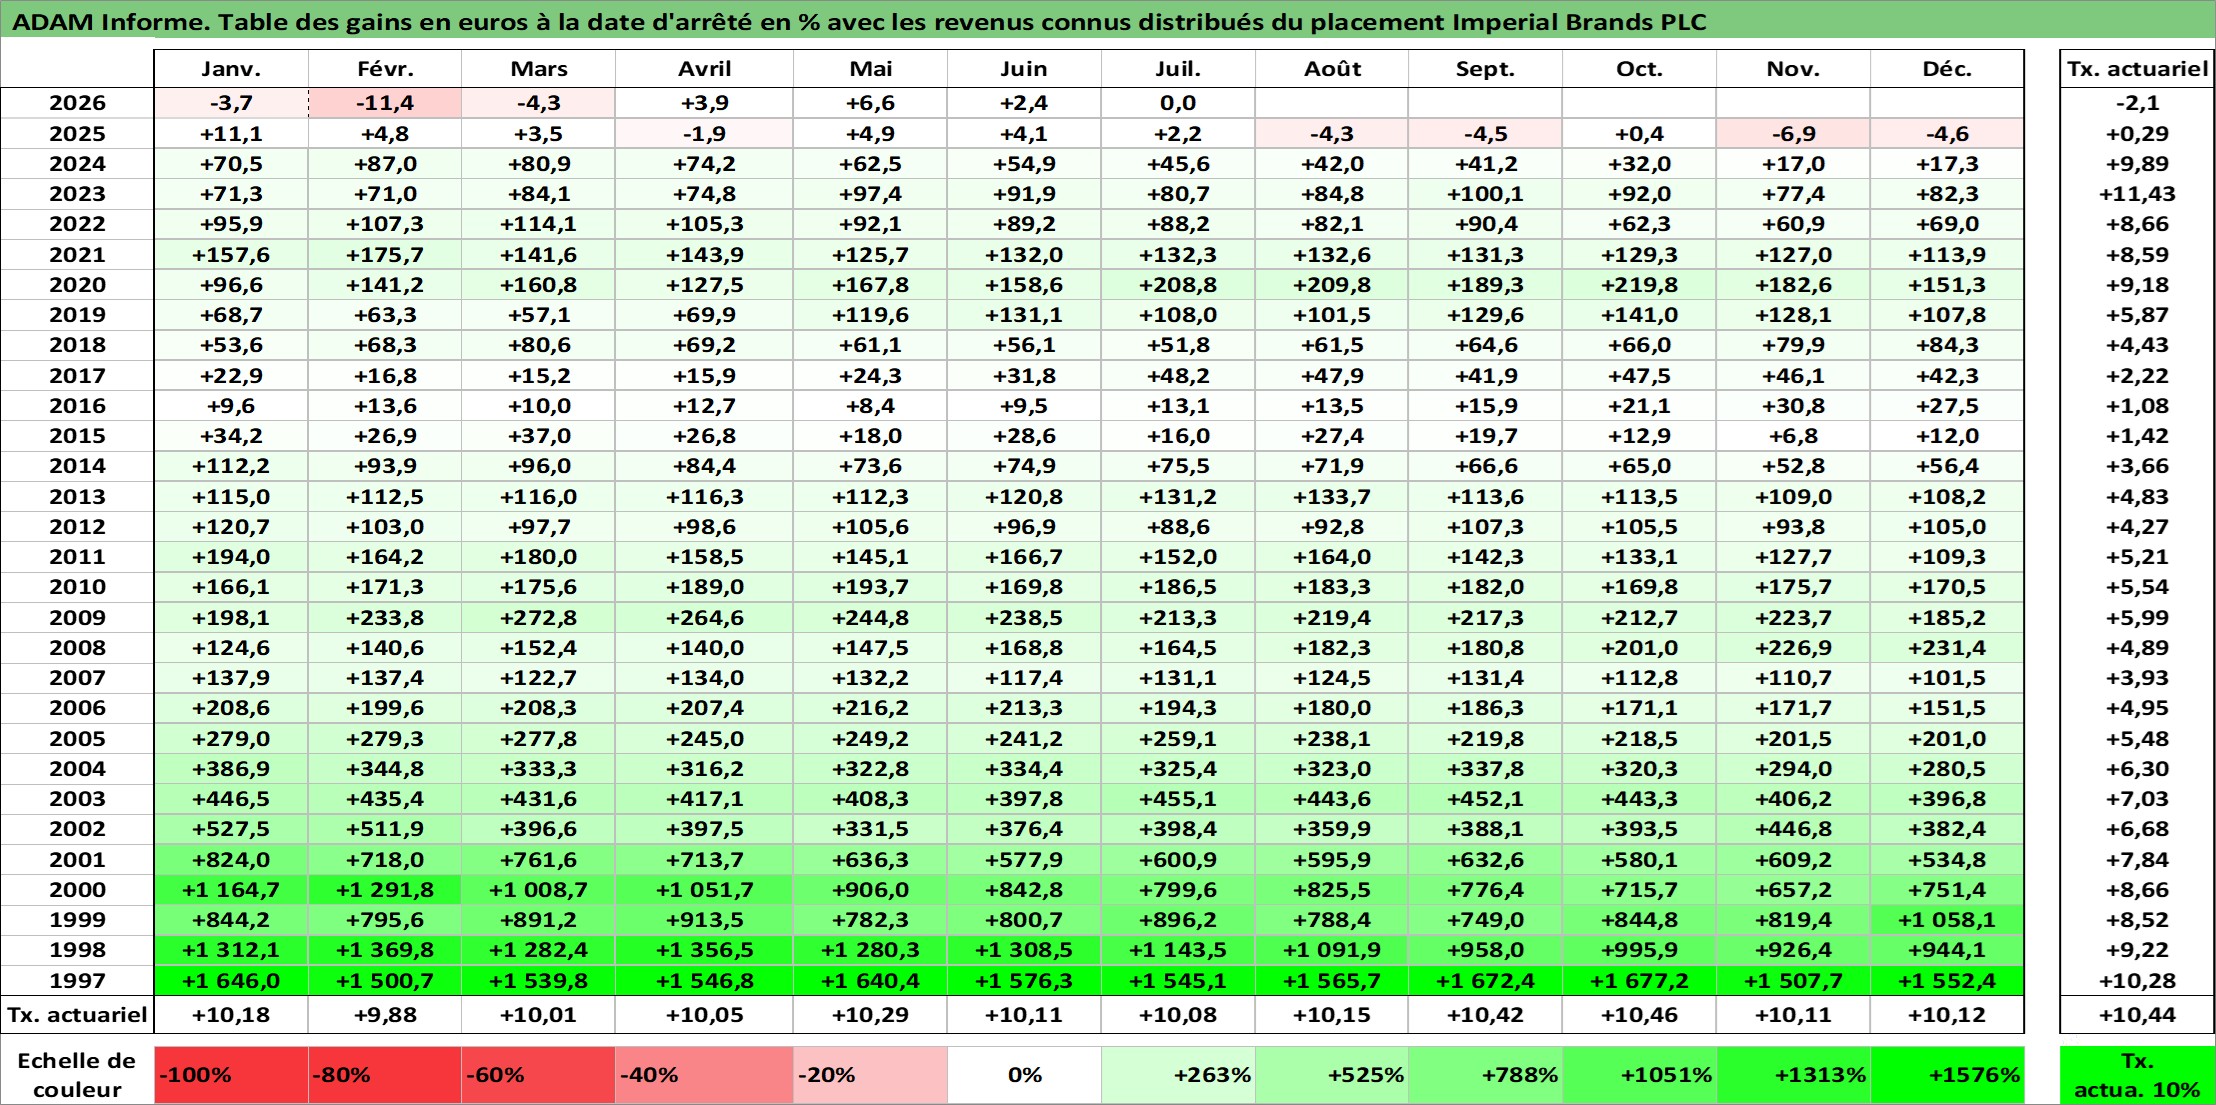Image resolution: width=2216 pixels, height=1105 pixels.
Task: Select the +231,4 cell for Déc. 2008
Action: (1947, 648)
